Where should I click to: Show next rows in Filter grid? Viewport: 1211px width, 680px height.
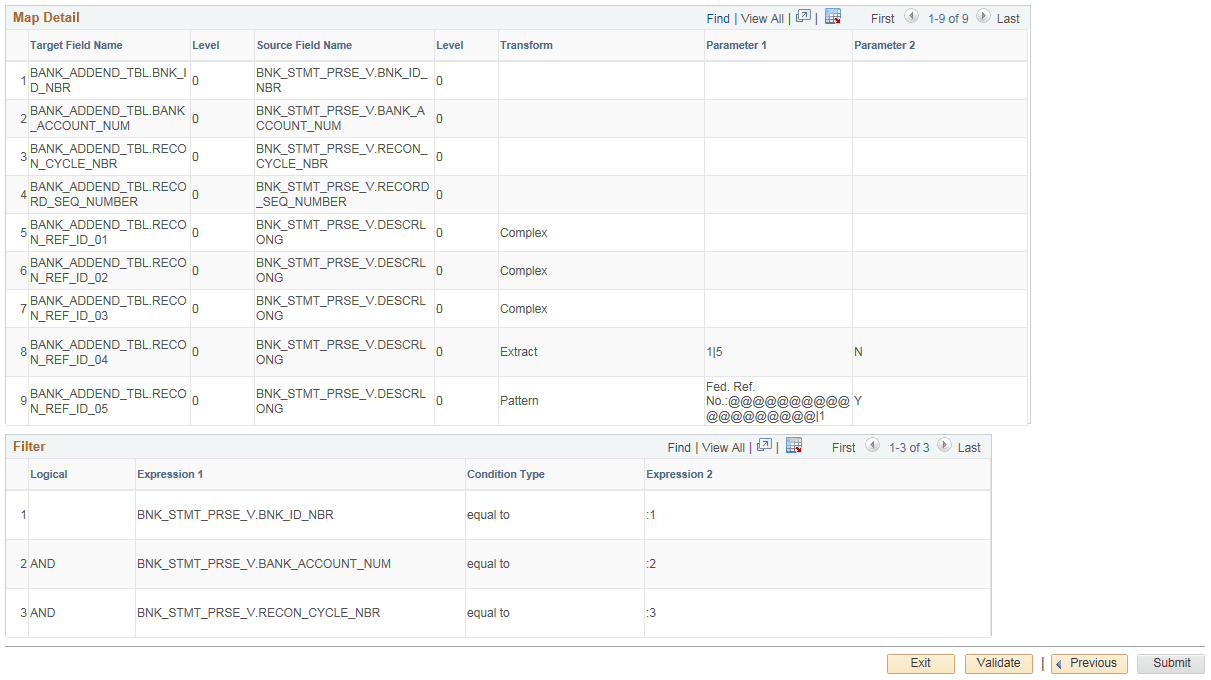tap(944, 446)
